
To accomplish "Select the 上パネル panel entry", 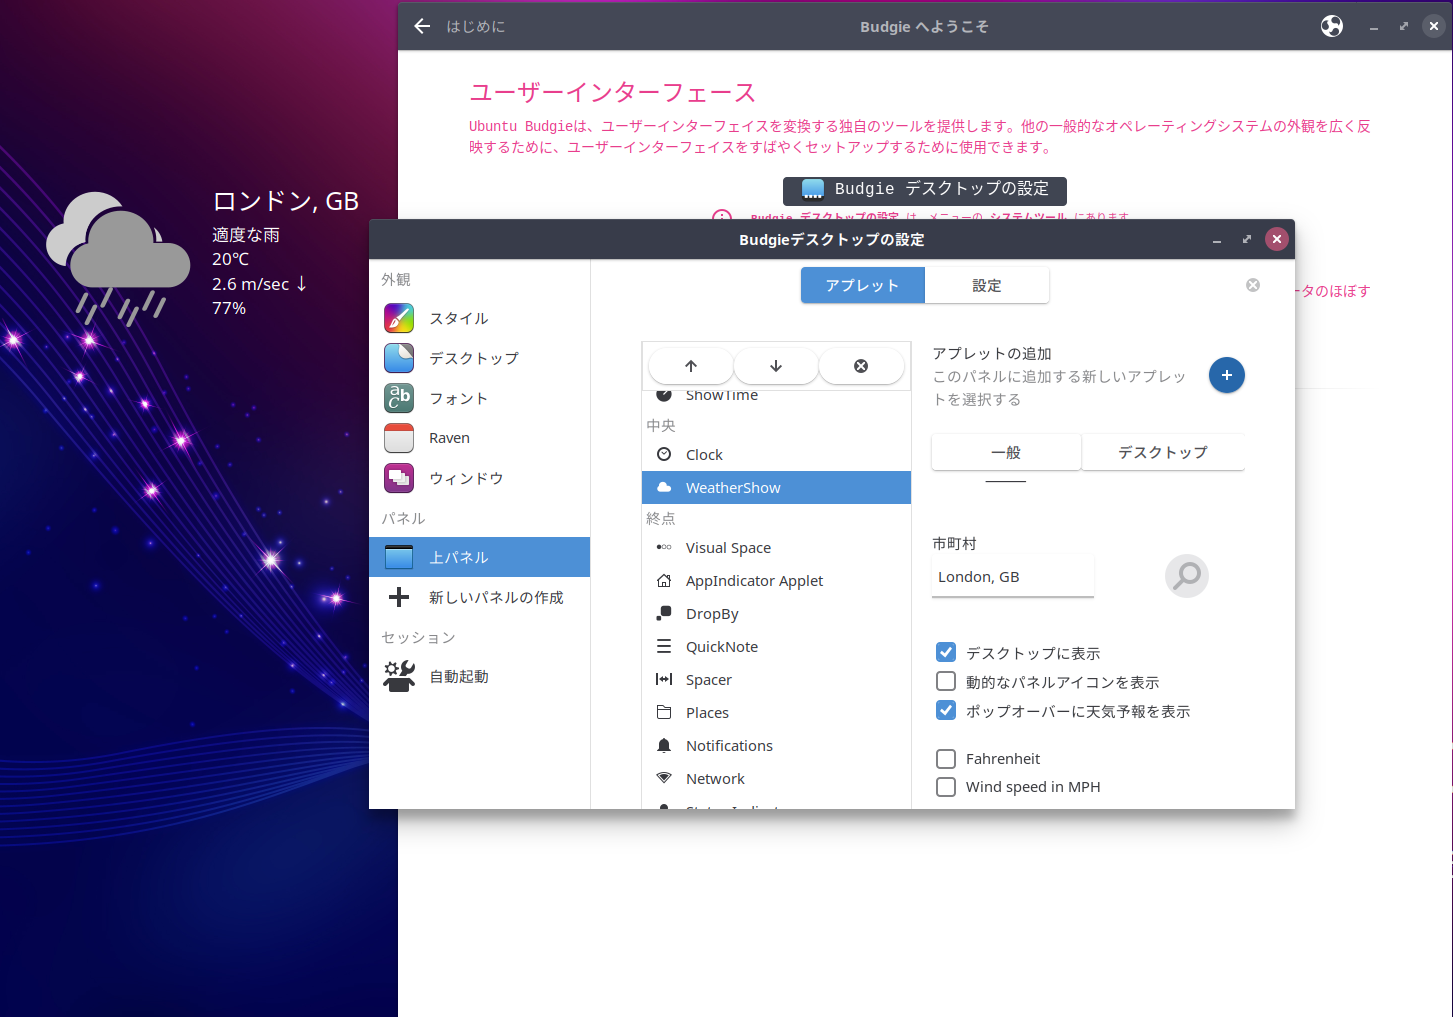I will pyautogui.click(x=479, y=557).
